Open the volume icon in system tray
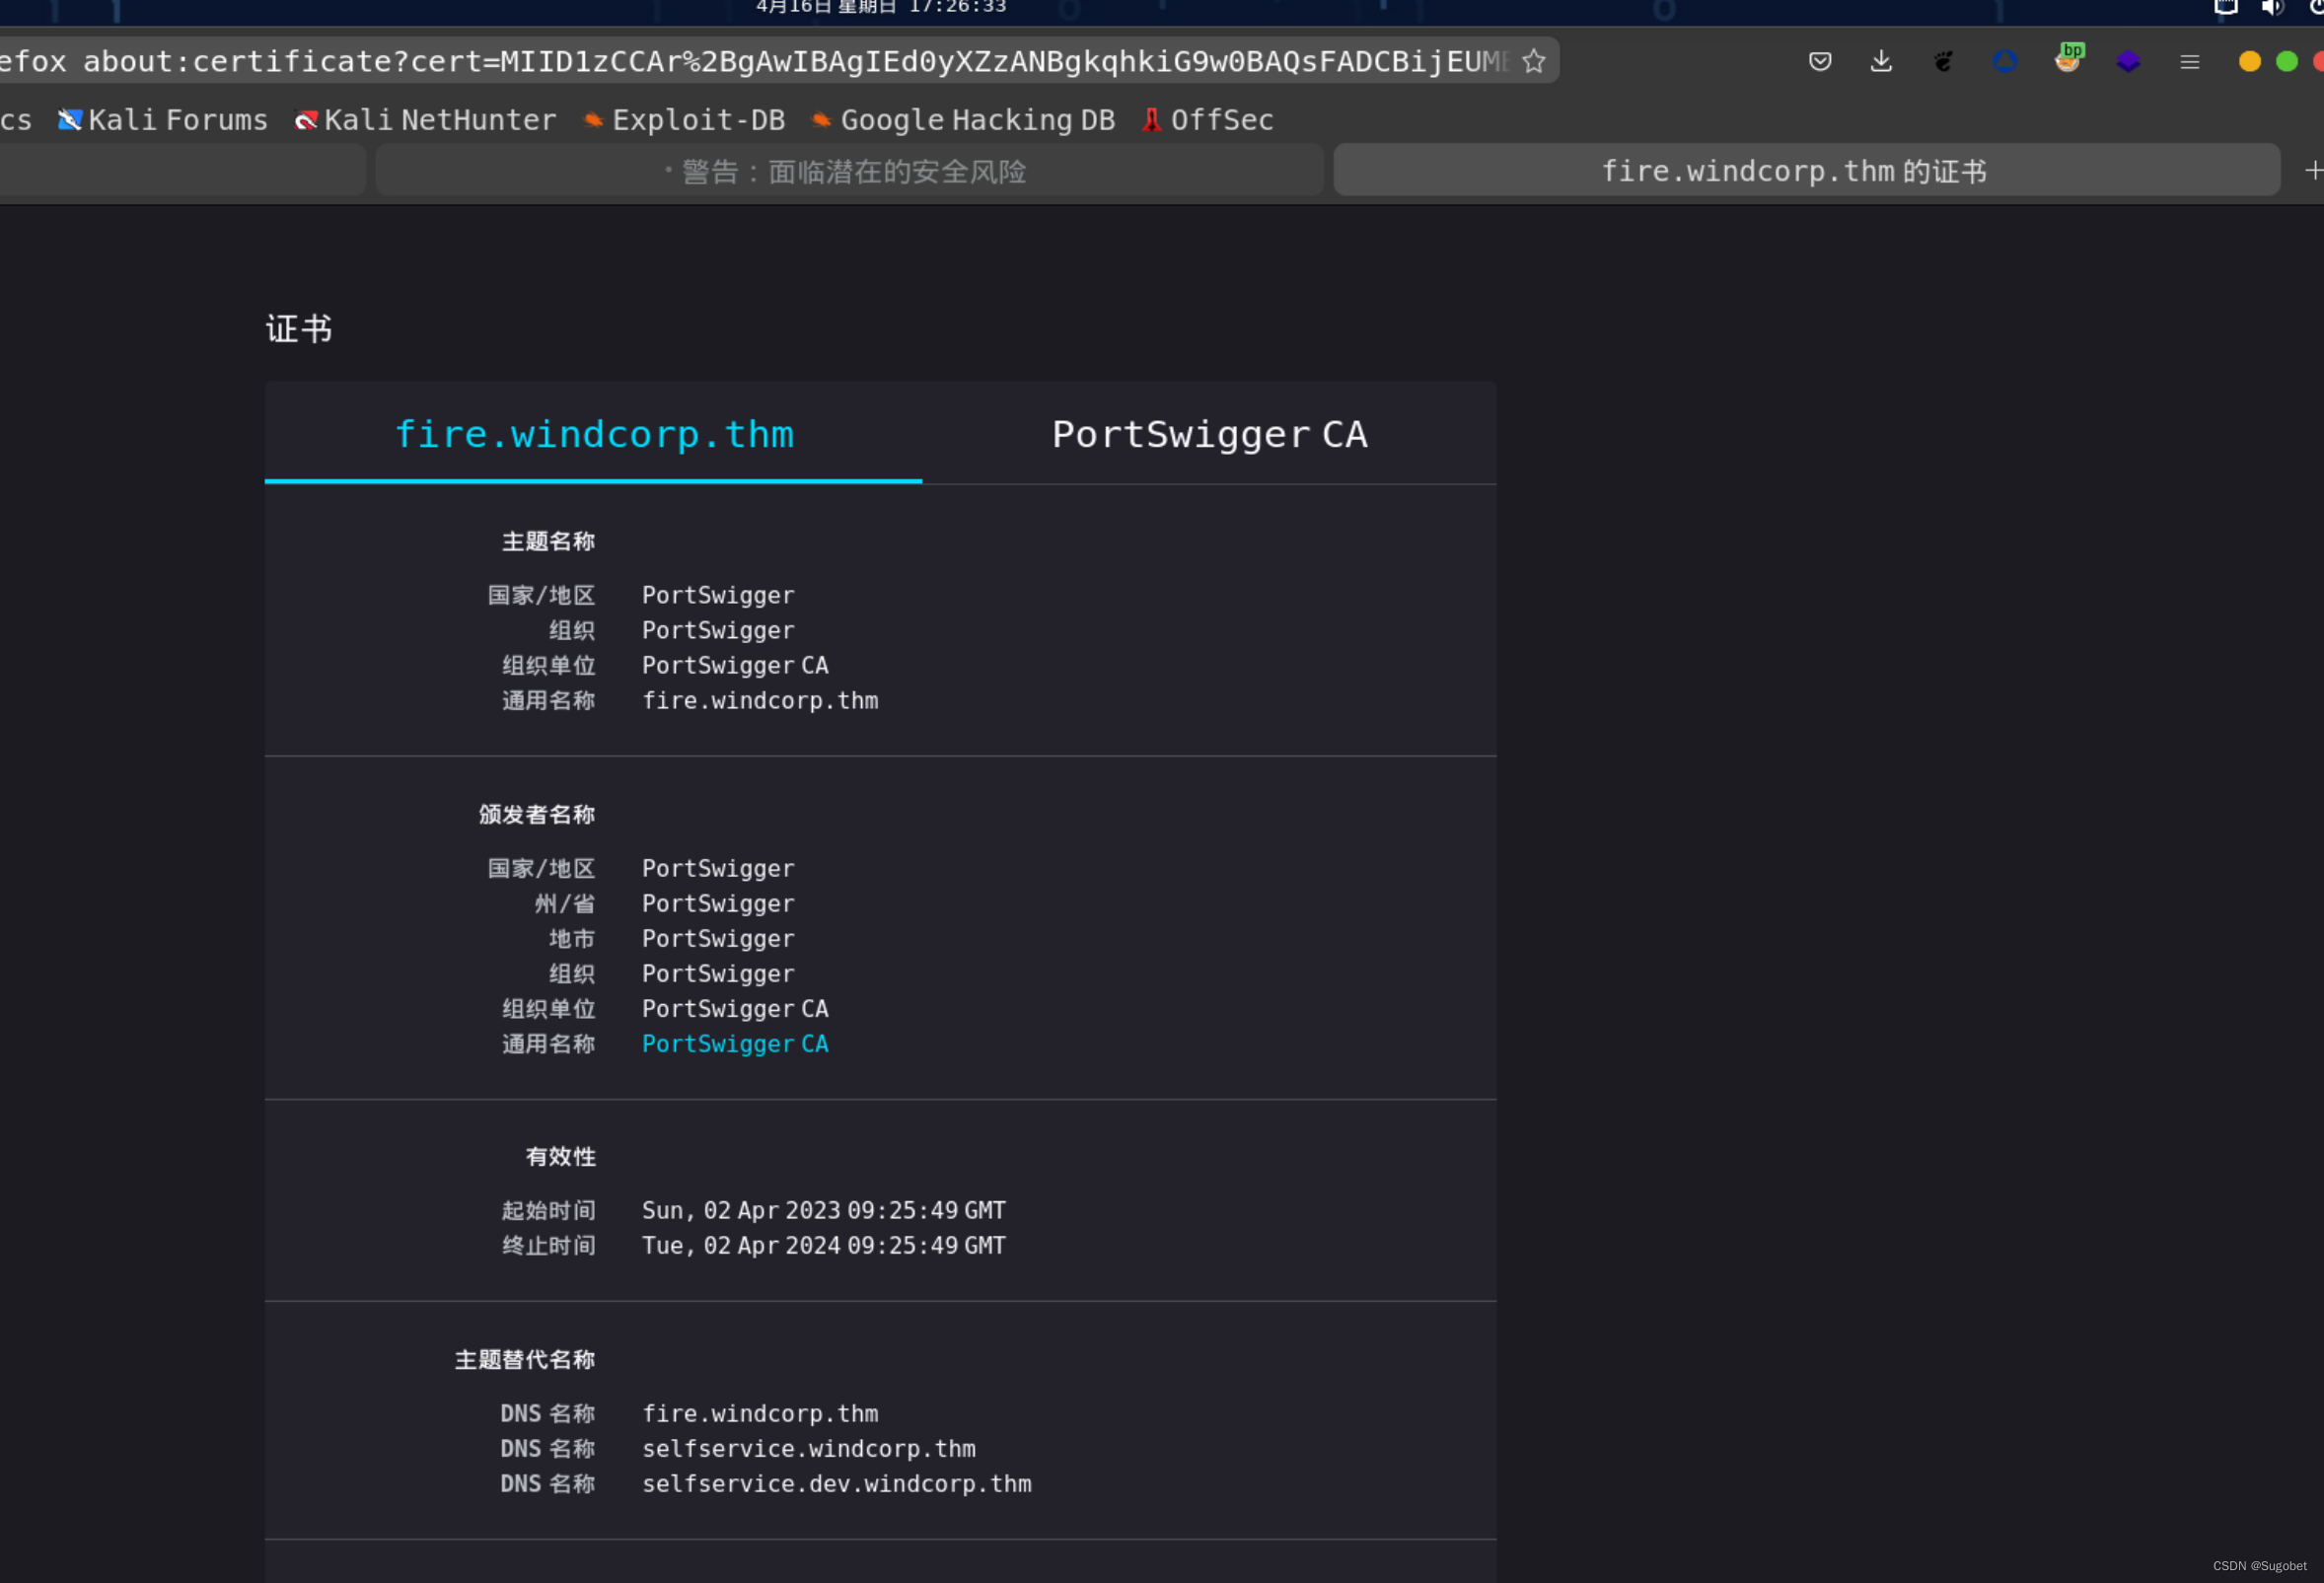The height and width of the screenshot is (1583, 2324). pyautogui.click(x=2272, y=7)
